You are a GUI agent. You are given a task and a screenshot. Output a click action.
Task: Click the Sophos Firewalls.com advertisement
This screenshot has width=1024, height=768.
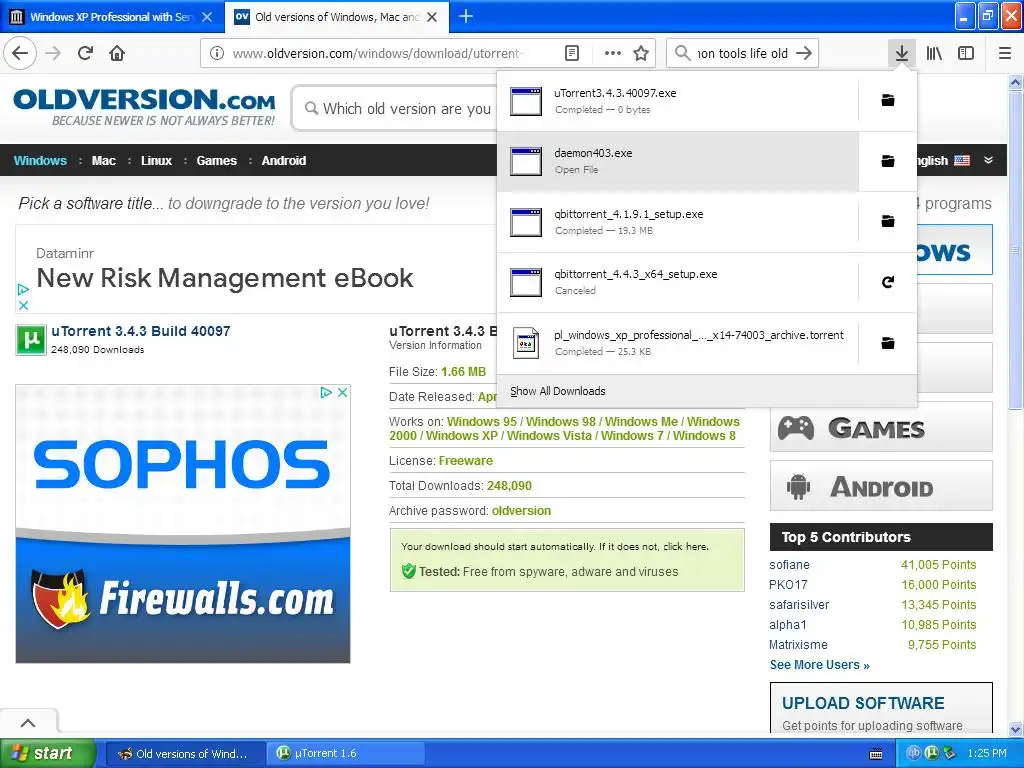183,524
